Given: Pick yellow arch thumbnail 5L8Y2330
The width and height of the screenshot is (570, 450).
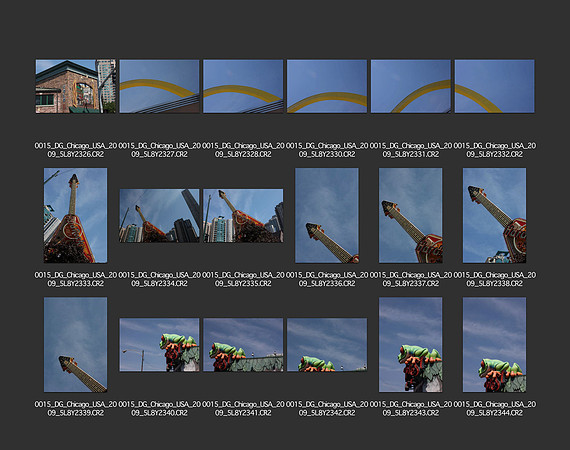Looking at the screenshot, I should tap(327, 87).
